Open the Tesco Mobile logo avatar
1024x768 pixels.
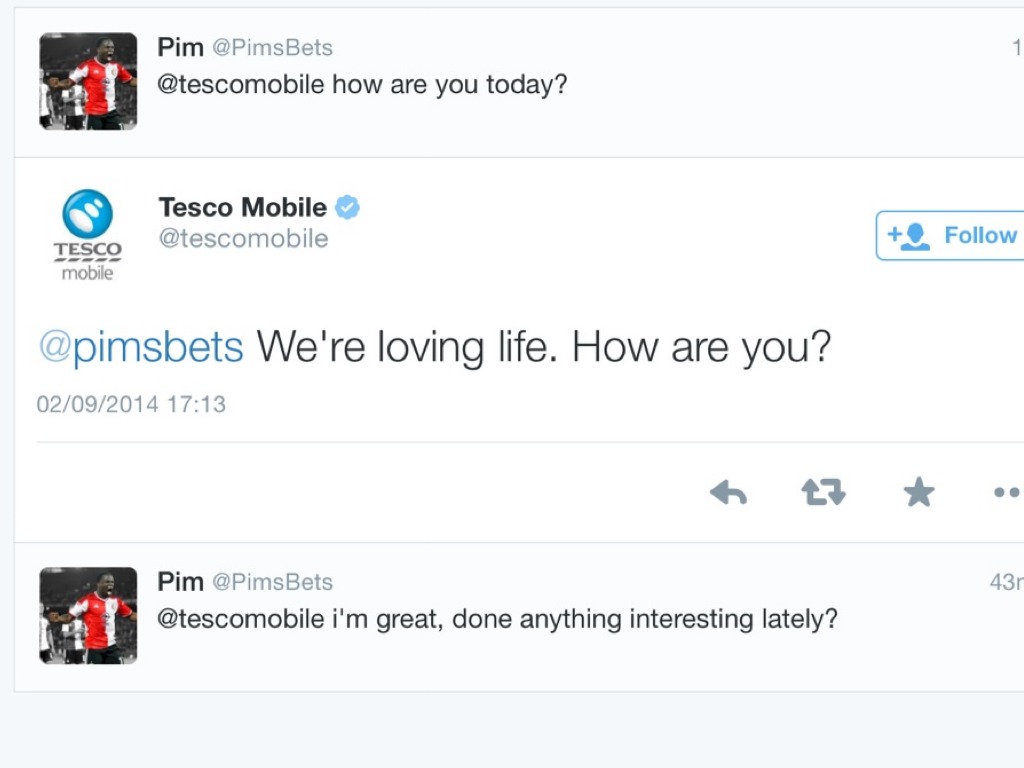point(88,235)
